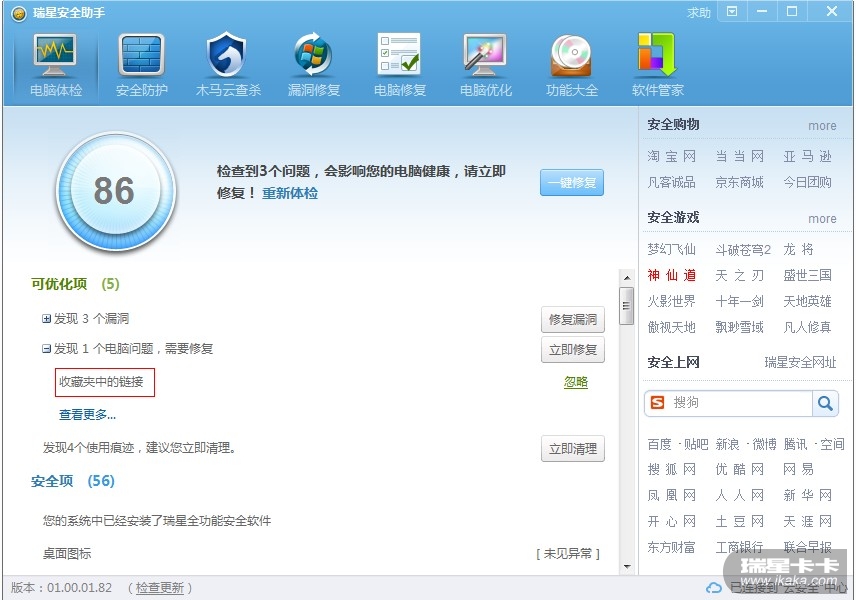Select the 木马云查杀 shield icon

coord(227,55)
